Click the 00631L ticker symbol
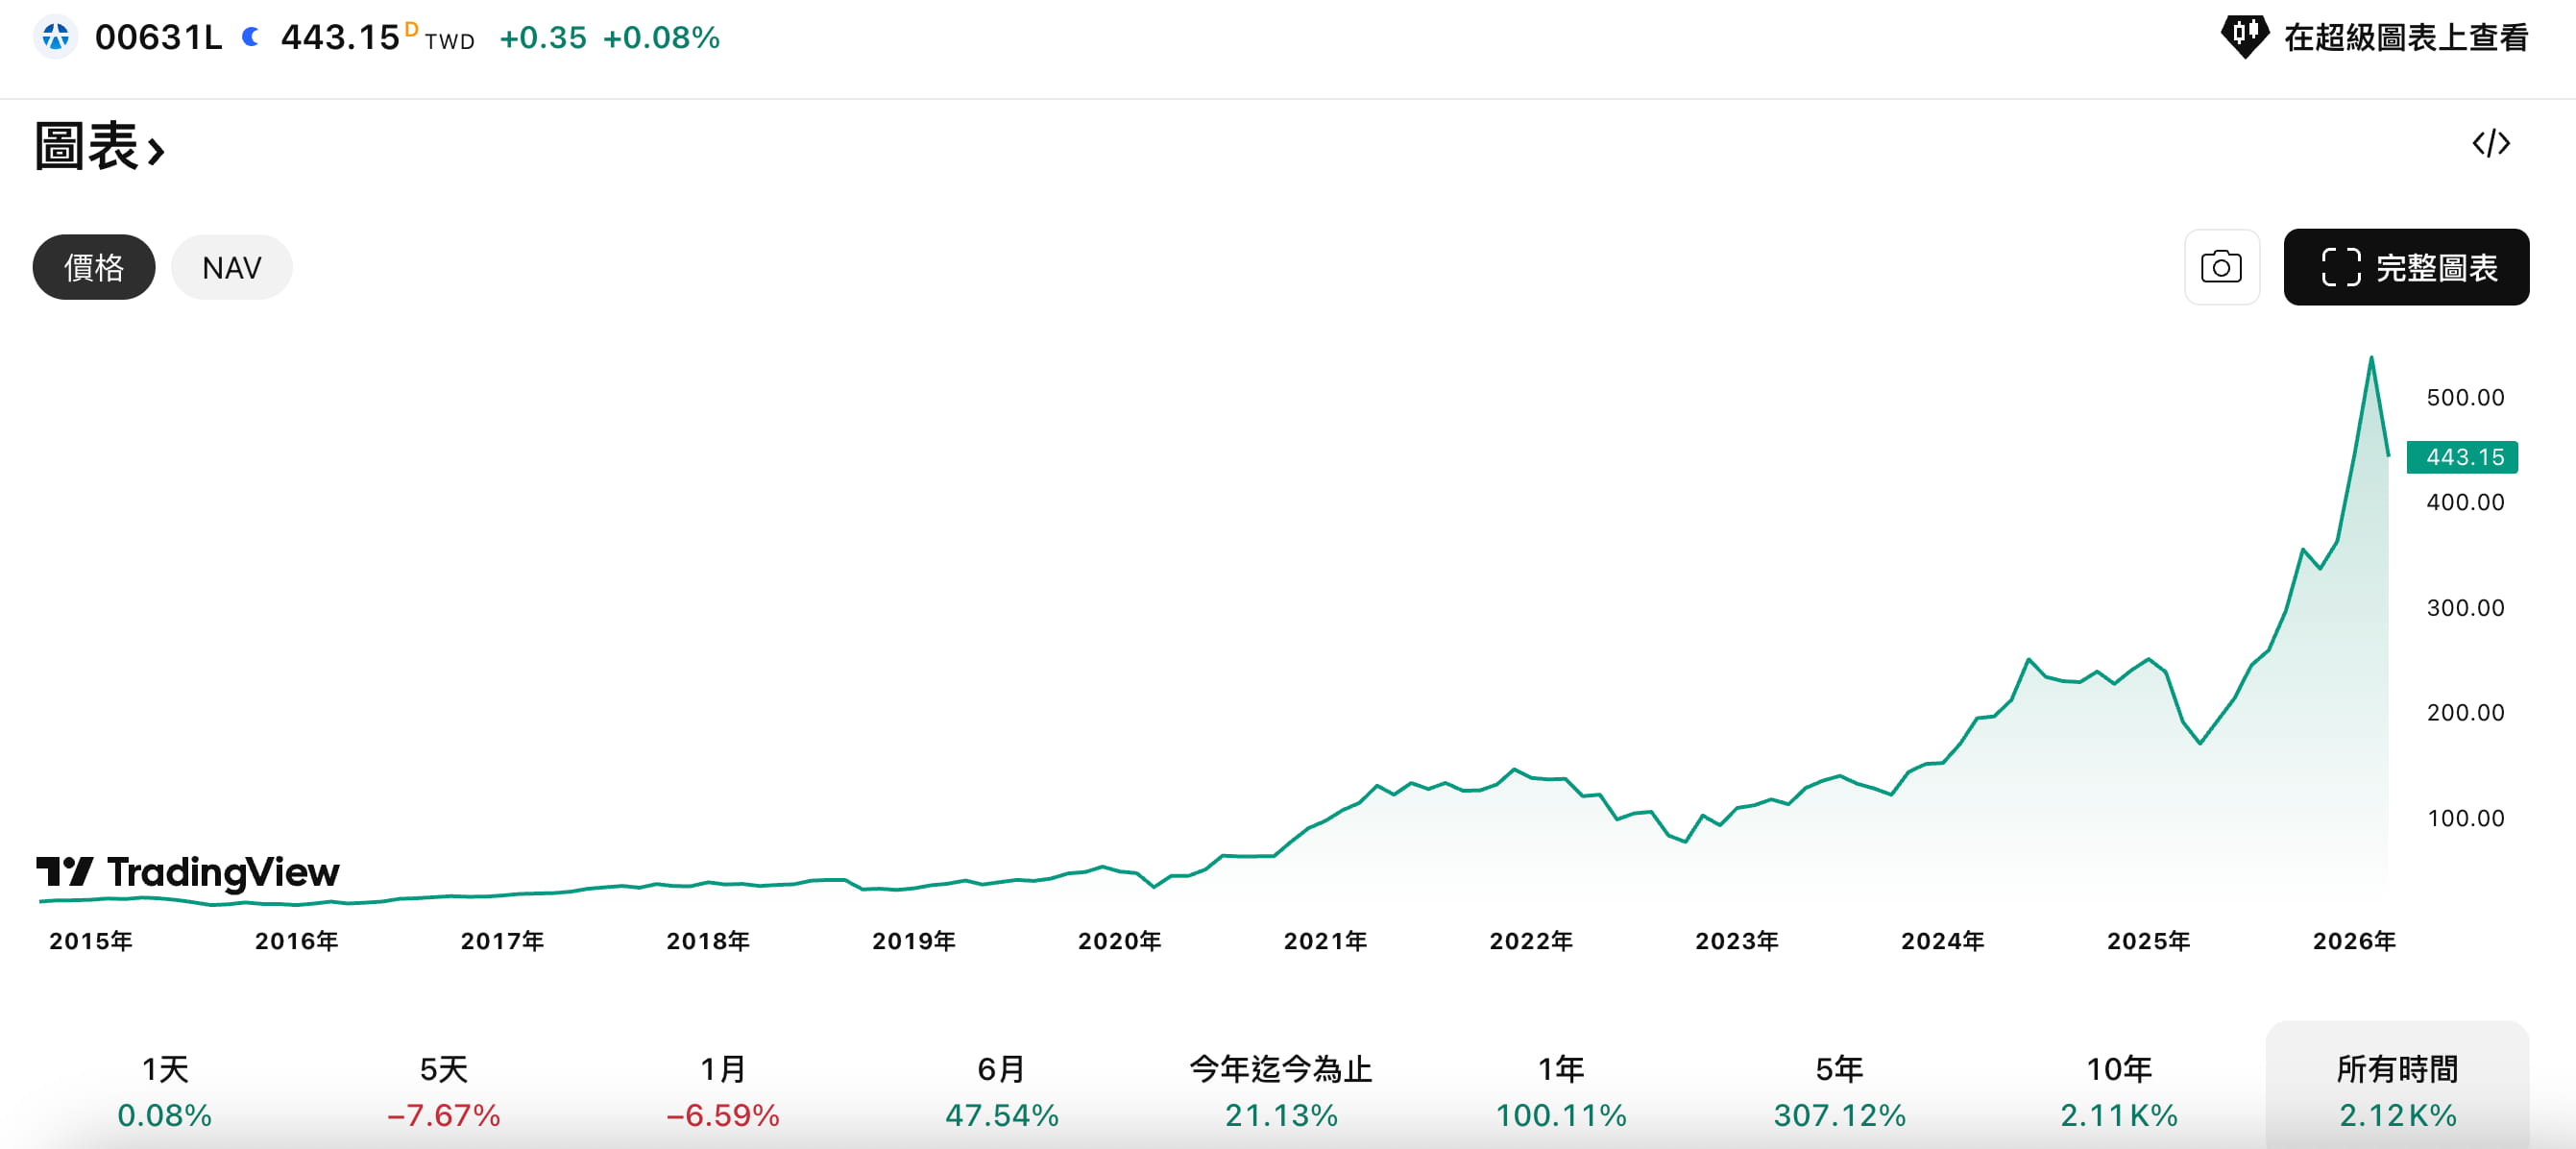This screenshot has width=2576, height=1149. click(158, 37)
